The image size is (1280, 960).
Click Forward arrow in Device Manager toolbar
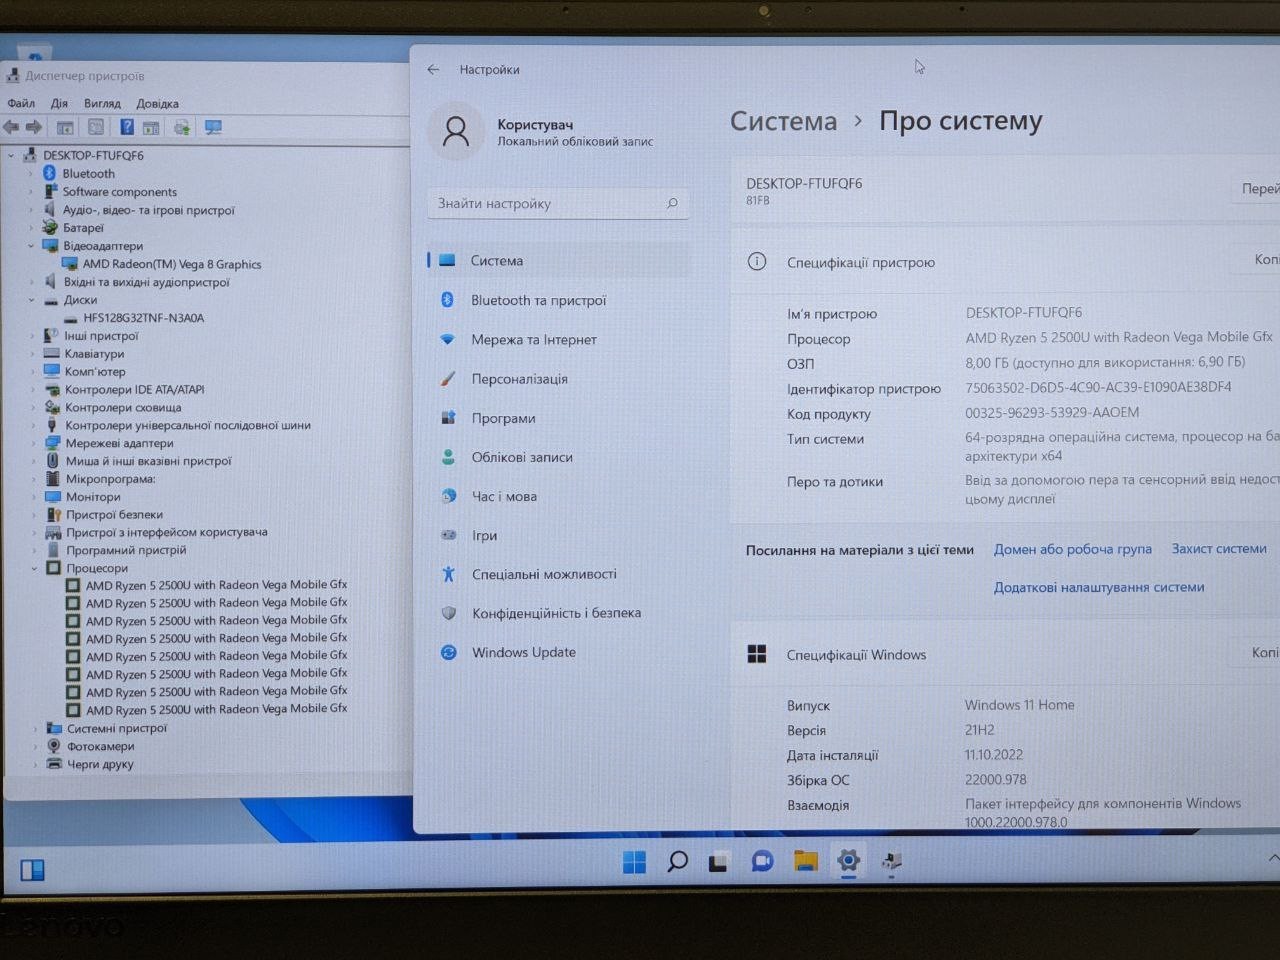pyautogui.click(x=34, y=127)
